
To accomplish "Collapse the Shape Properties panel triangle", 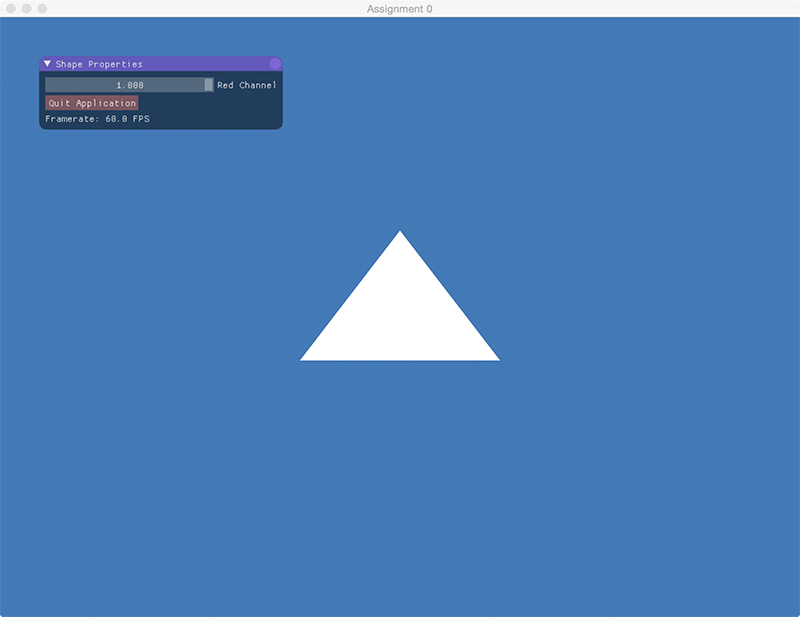I will tap(47, 64).
